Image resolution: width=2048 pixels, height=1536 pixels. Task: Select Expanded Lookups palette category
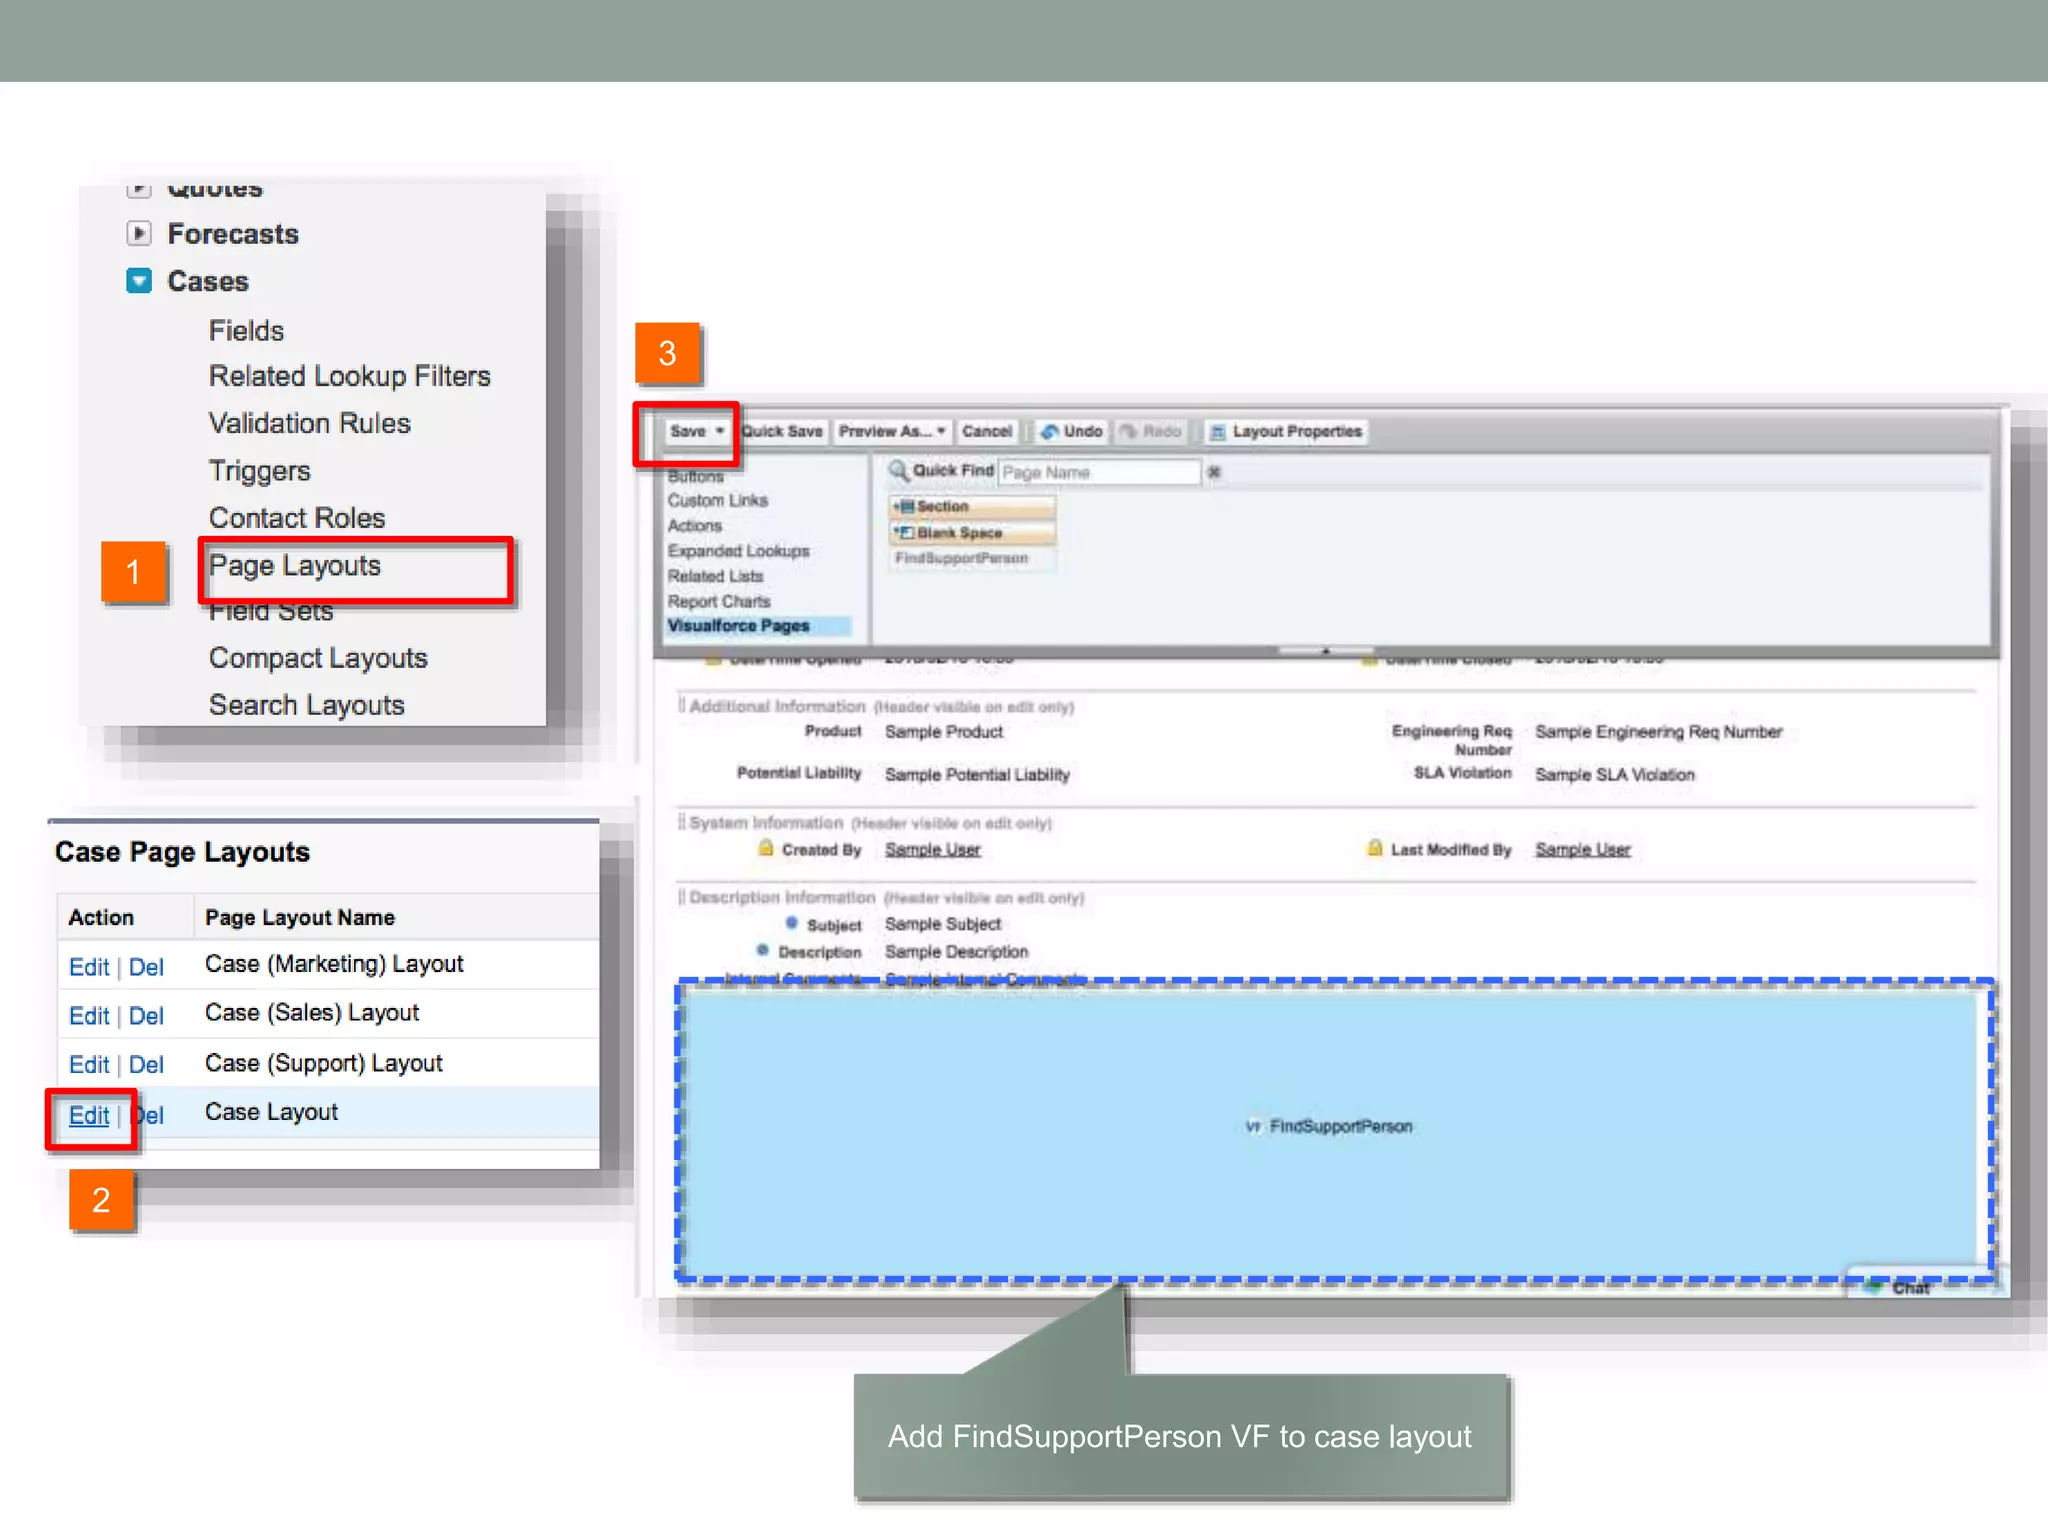pyautogui.click(x=738, y=551)
